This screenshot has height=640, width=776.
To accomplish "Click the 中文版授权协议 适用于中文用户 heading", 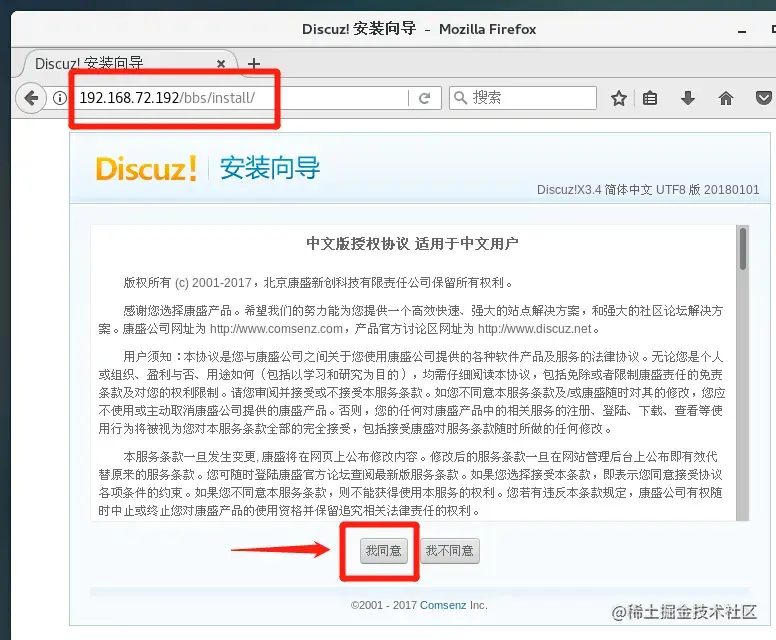I will click(x=412, y=244).
